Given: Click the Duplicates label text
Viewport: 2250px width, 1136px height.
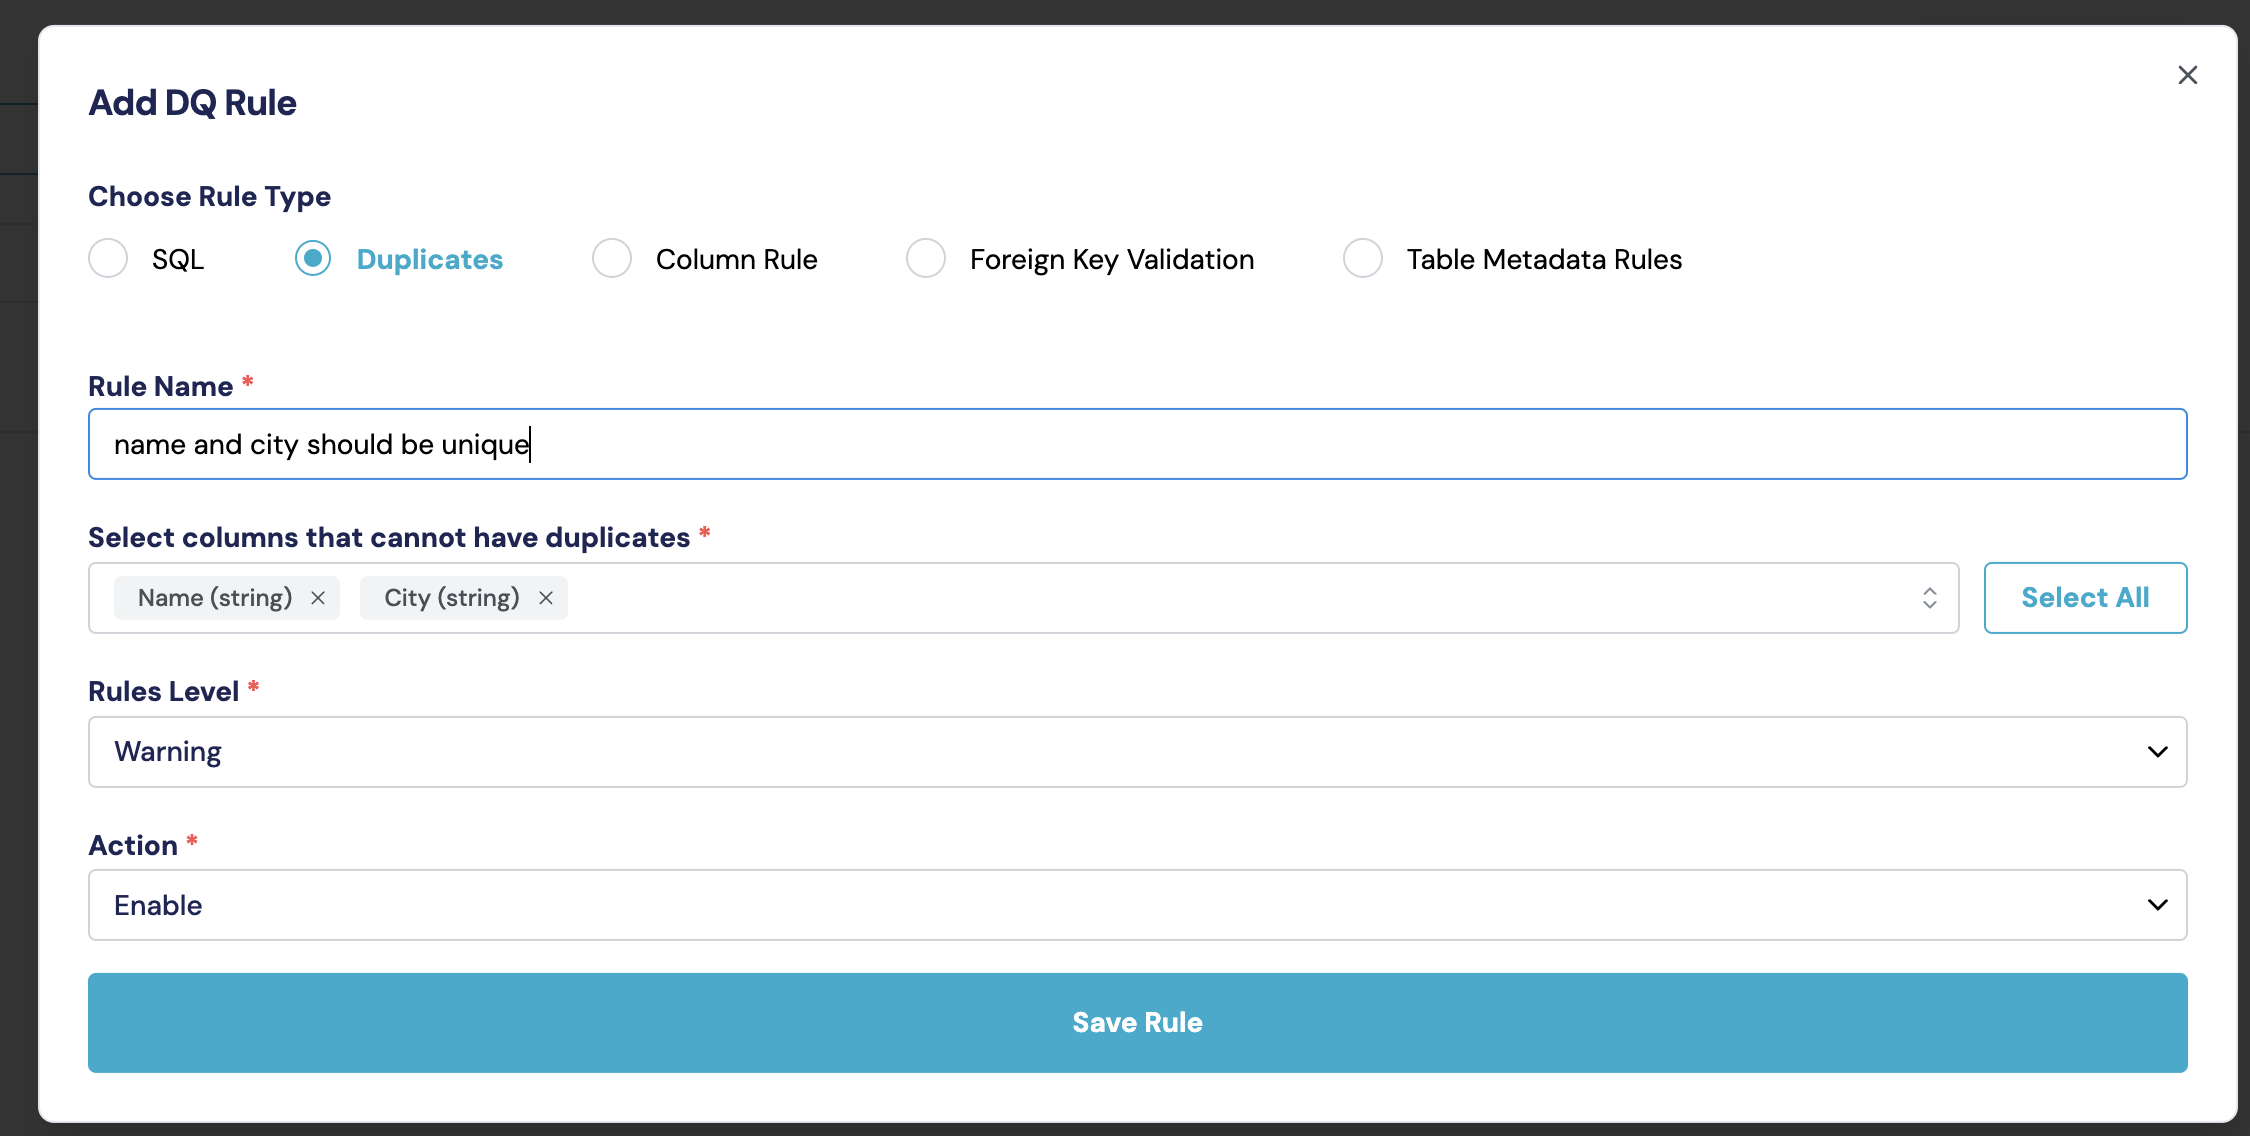Looking at the screenshot, I should [x=430, y=259].
